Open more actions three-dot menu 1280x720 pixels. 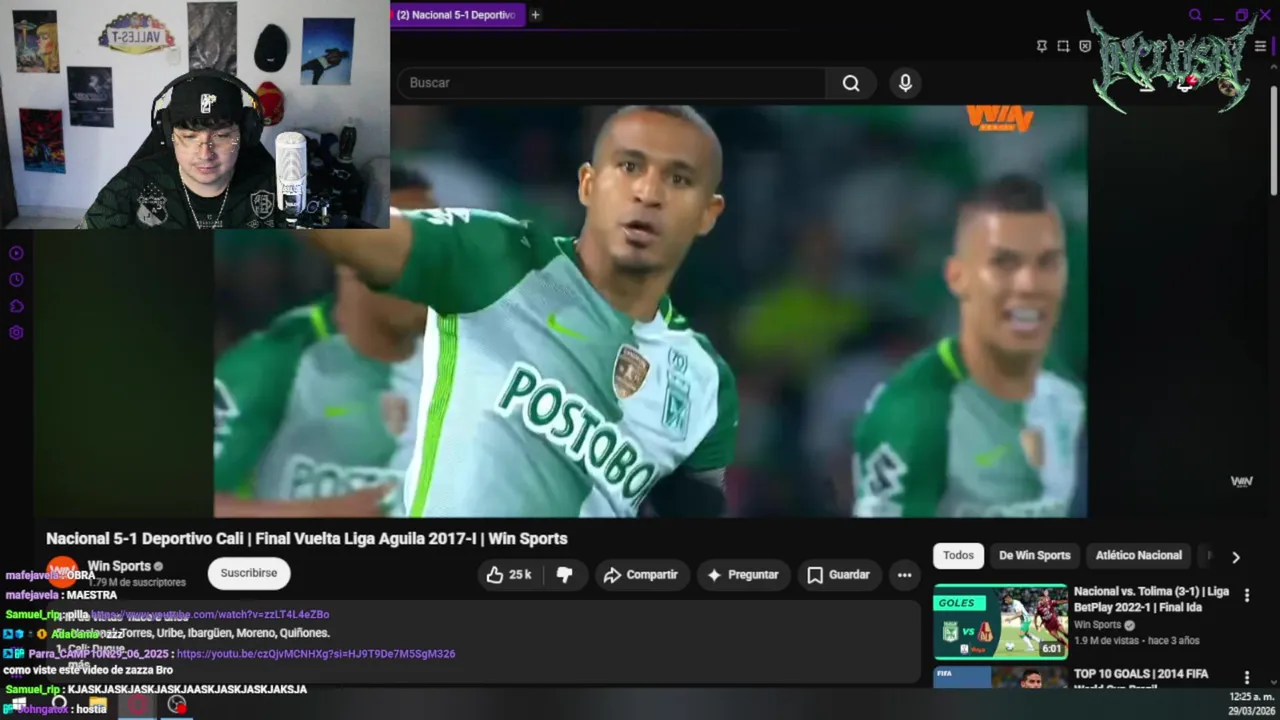(x=904, y=575)
